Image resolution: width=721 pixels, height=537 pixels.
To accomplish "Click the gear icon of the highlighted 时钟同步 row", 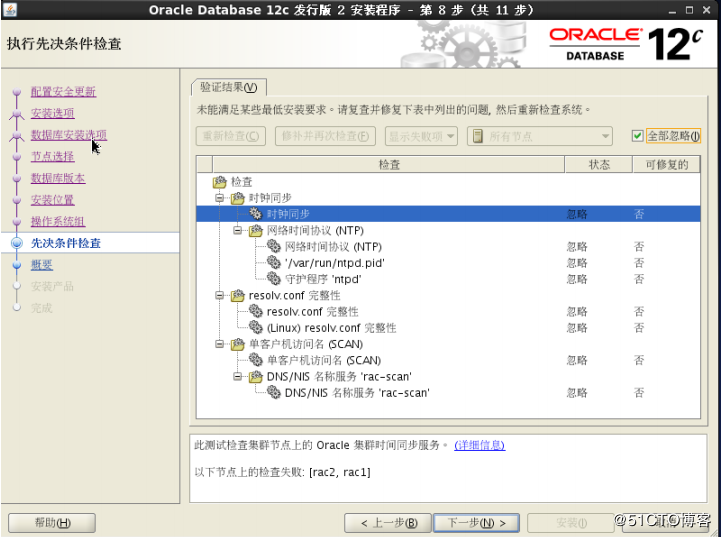I will (256, 214).
